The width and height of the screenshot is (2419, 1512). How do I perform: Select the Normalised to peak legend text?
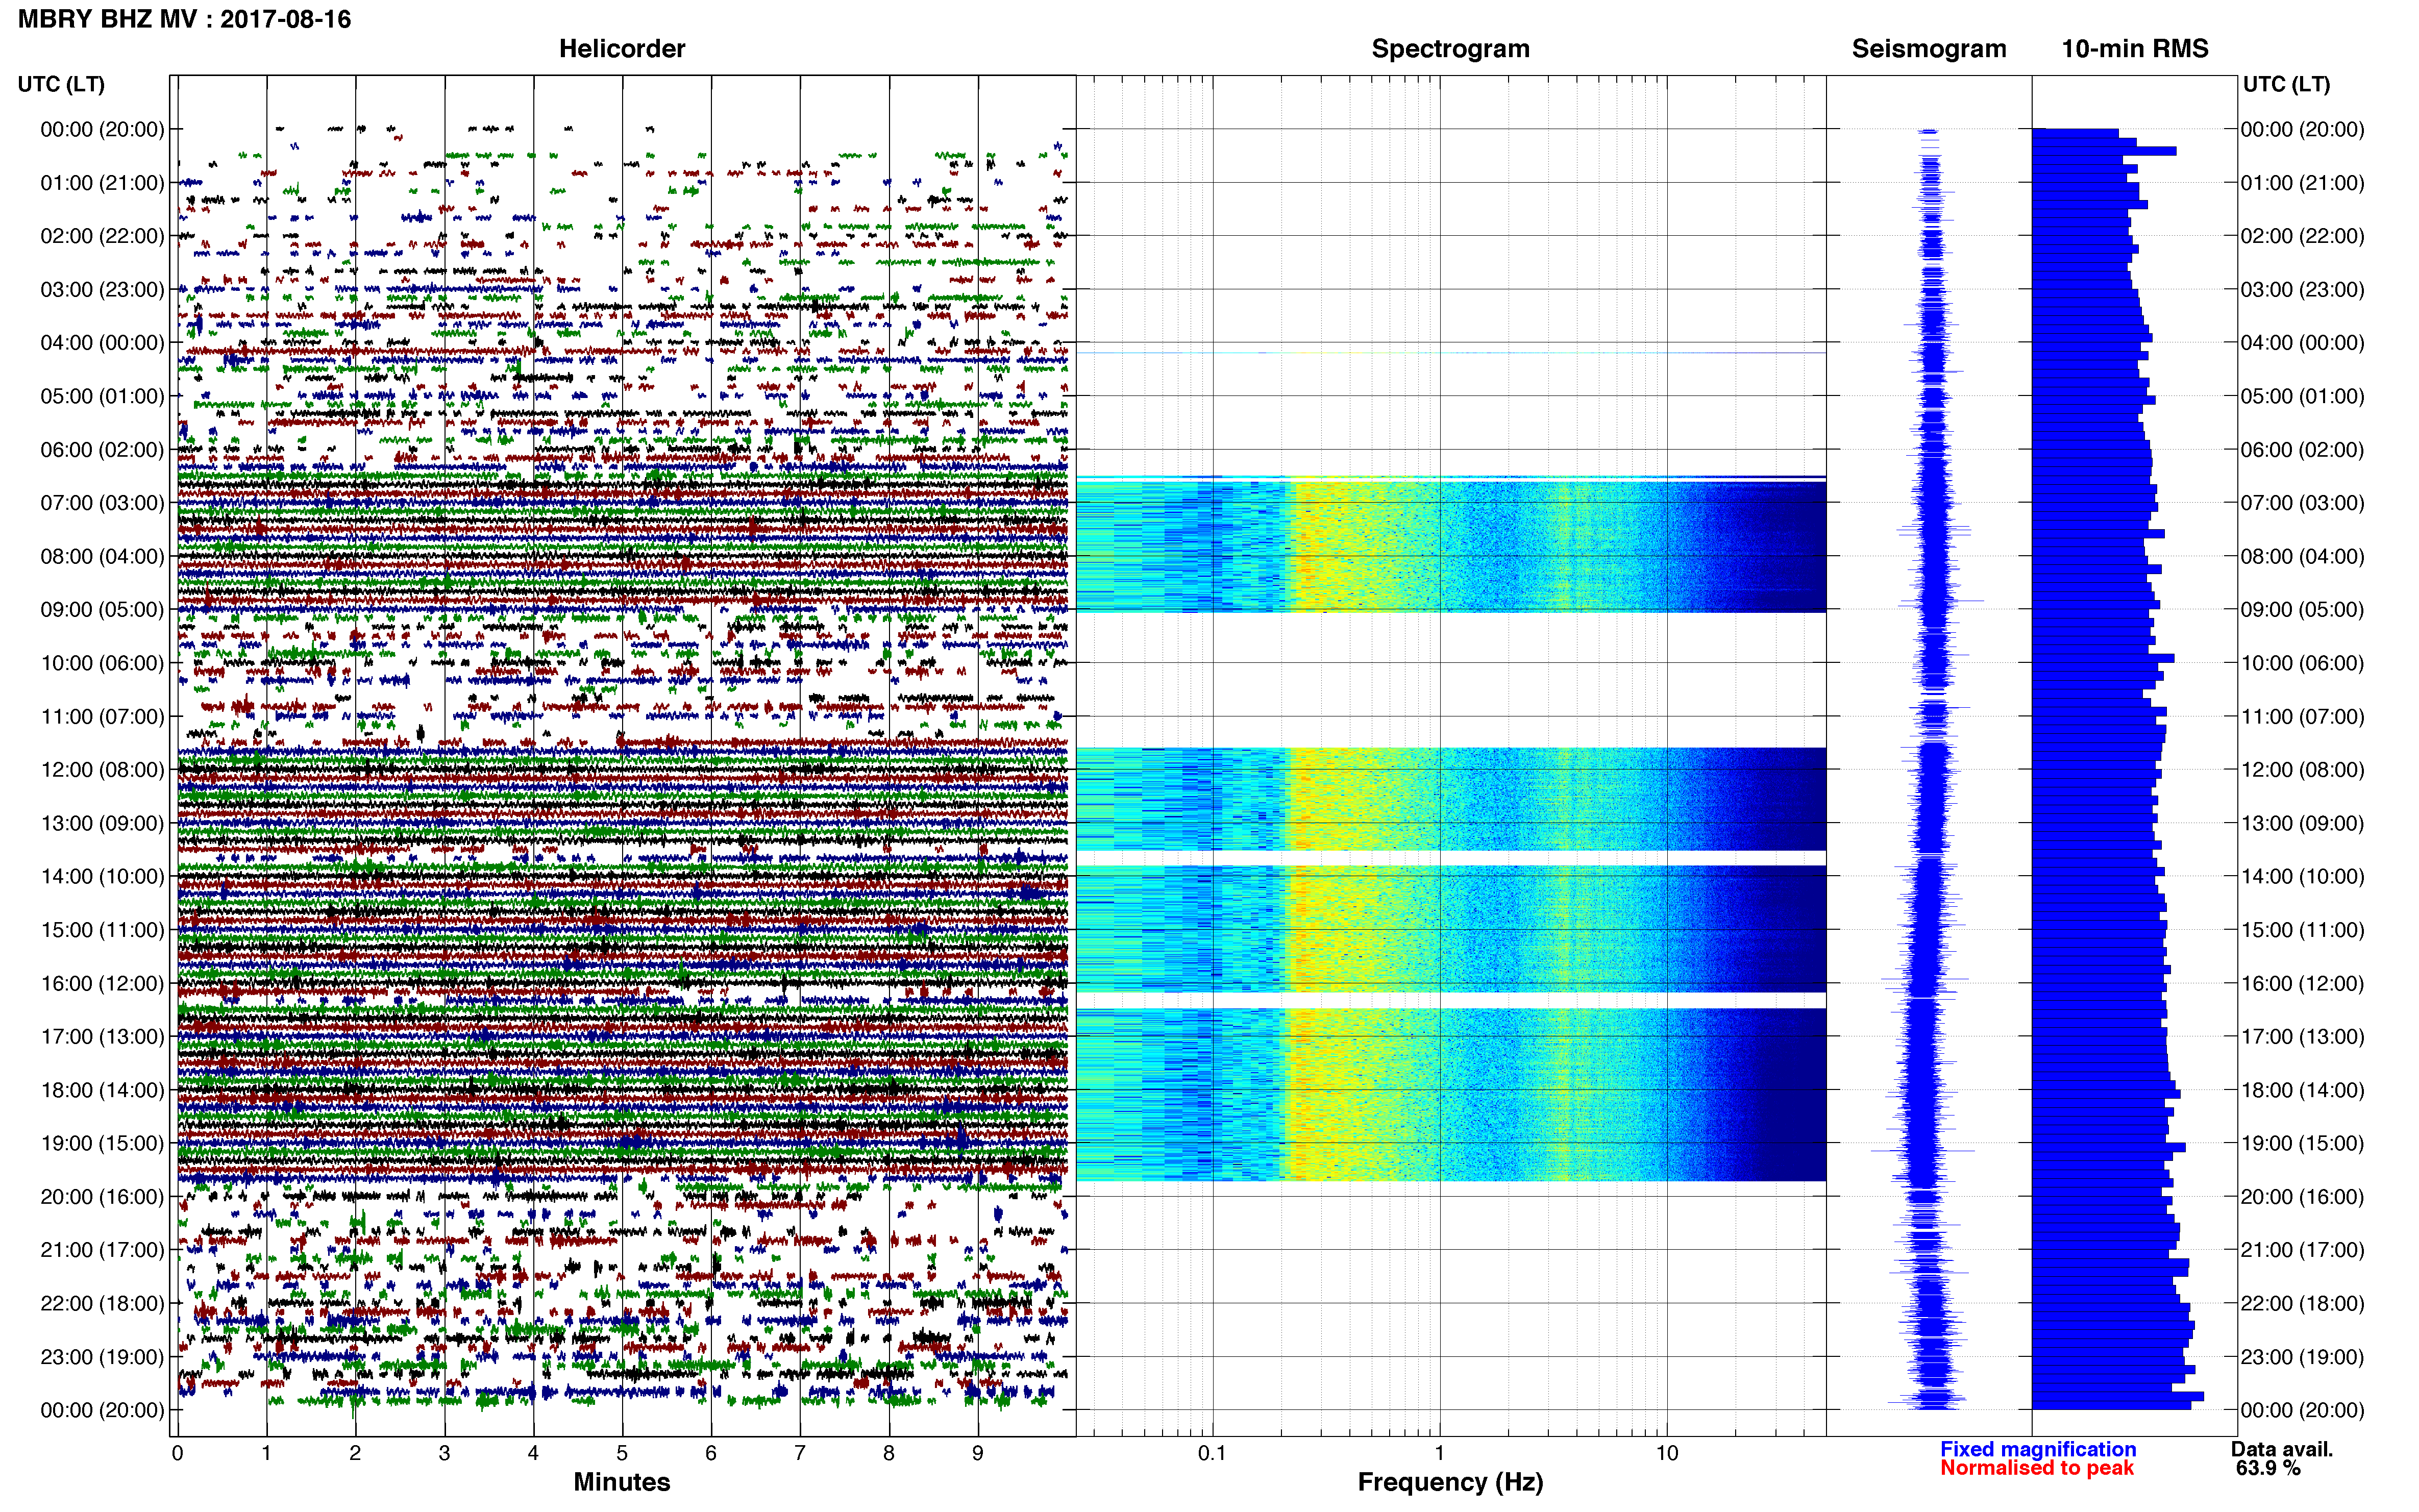(2036, 1468)
